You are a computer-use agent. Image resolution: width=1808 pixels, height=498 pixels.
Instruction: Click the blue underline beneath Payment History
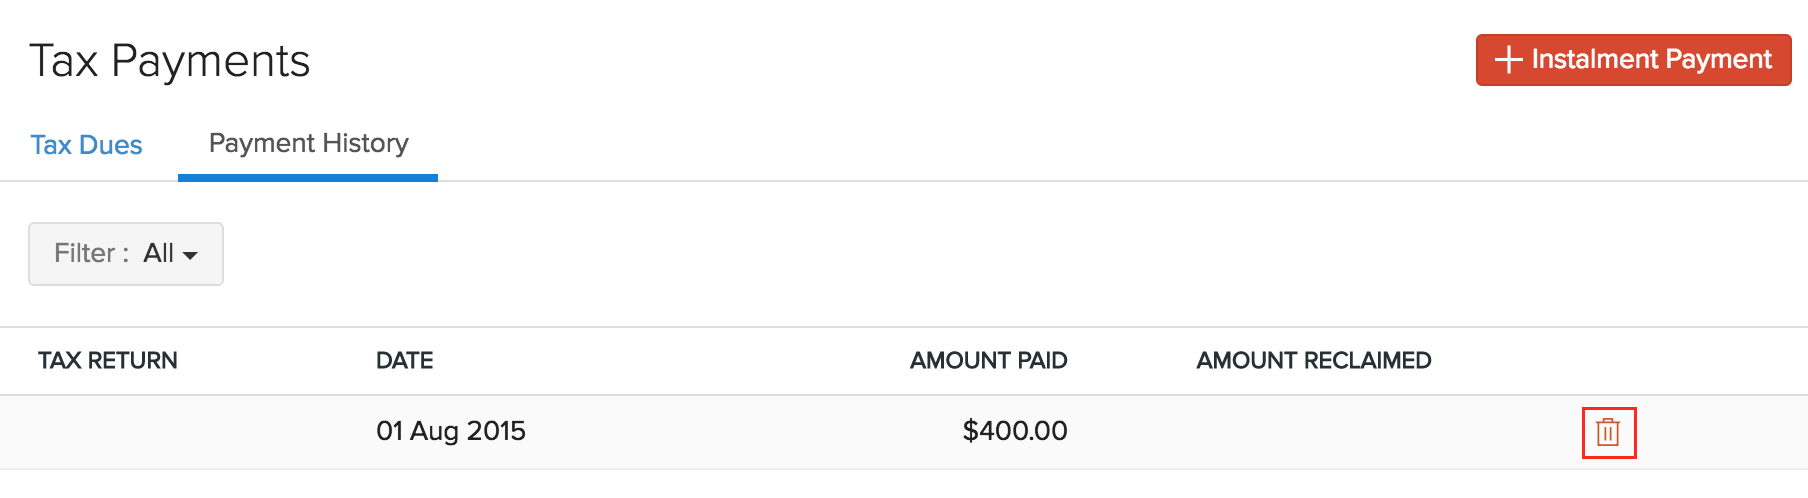pyautogui.click(x=308, y=178)
